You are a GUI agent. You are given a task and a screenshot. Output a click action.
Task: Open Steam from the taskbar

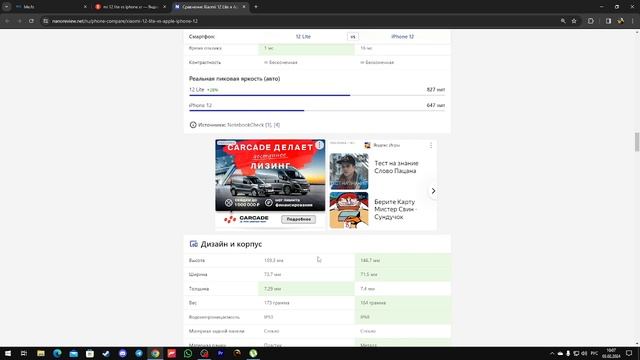(x=106, y=353)
